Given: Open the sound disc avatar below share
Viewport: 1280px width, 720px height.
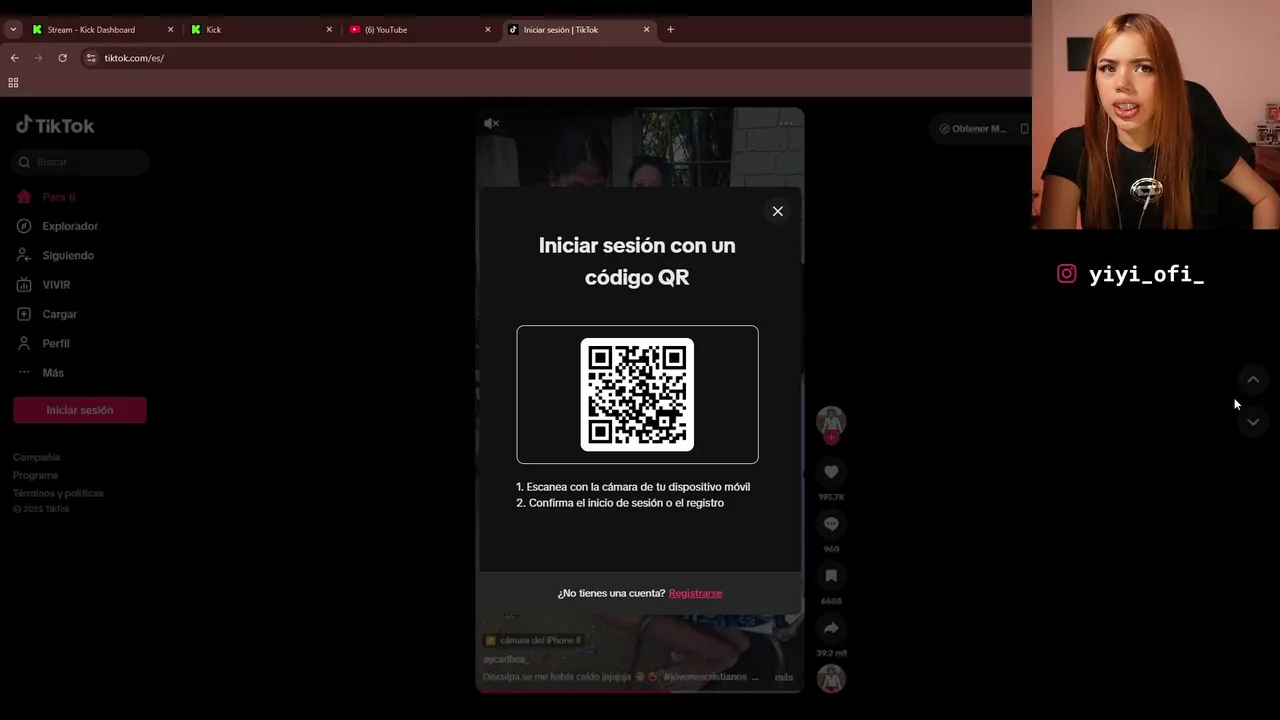Looking at the screenshot, I should pos(831,679).
